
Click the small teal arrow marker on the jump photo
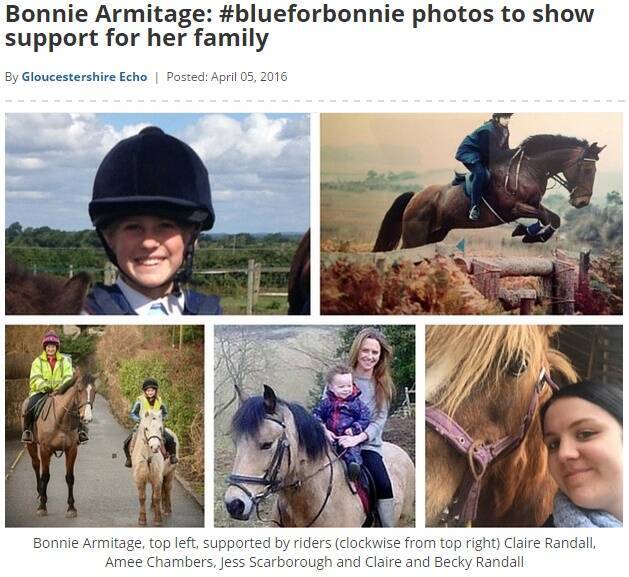461,245
